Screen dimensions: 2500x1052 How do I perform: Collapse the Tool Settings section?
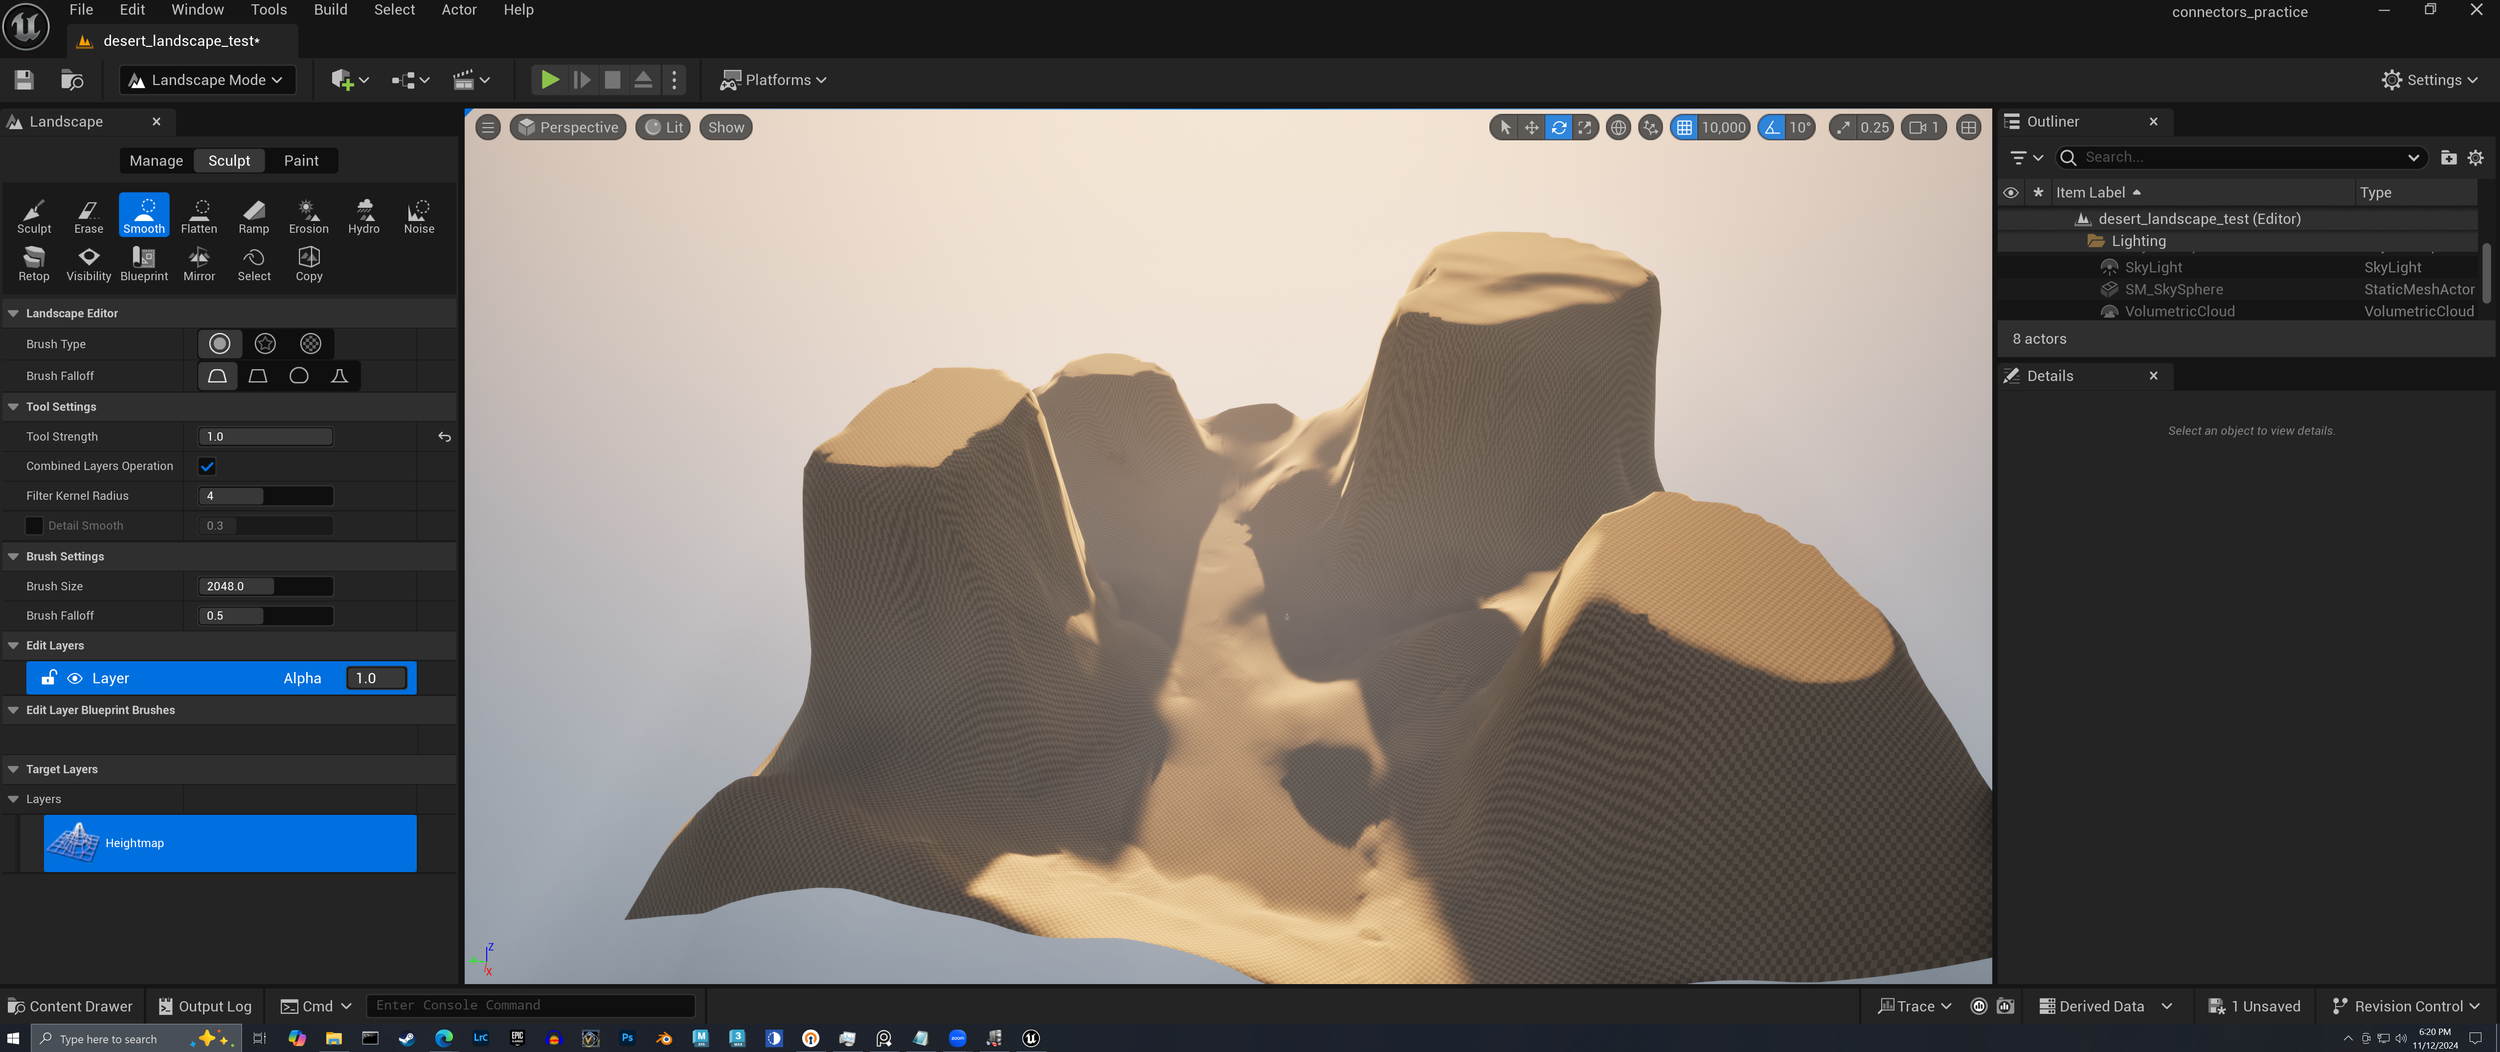point(14,407)
